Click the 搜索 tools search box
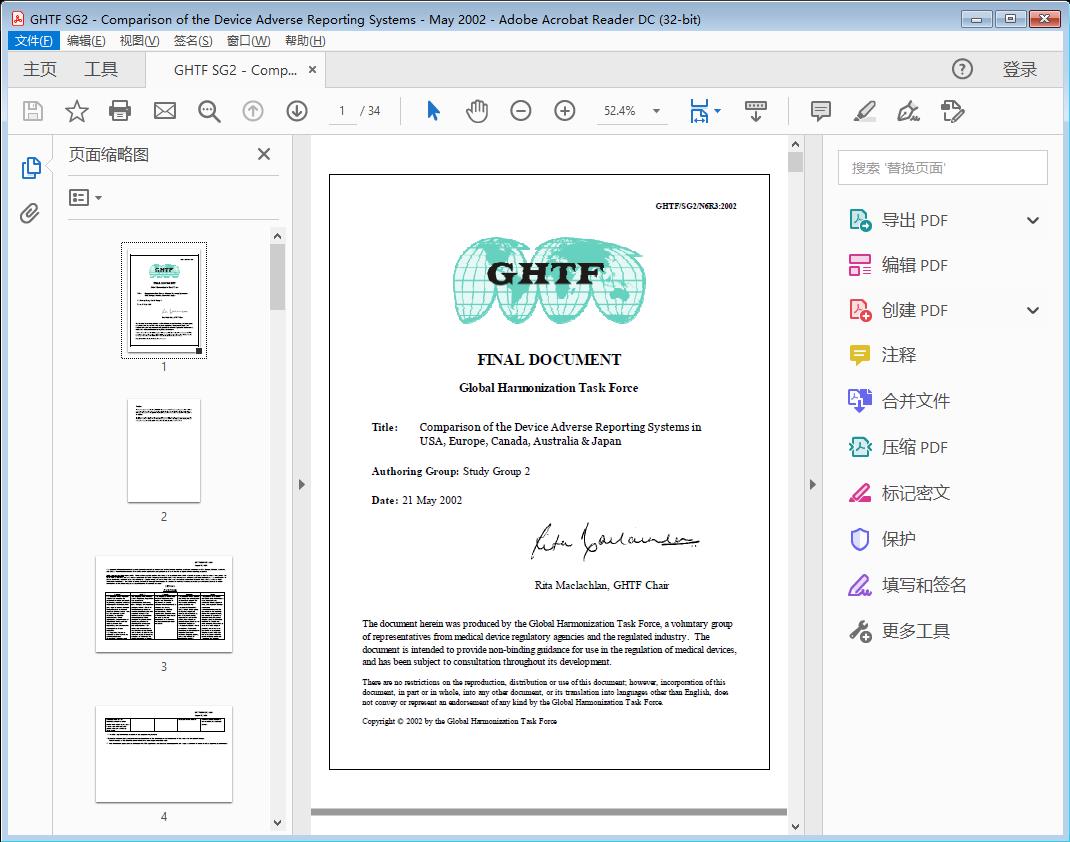This screenshot has height=842, width=1070. pyautogui.click(x=942, y=168)
